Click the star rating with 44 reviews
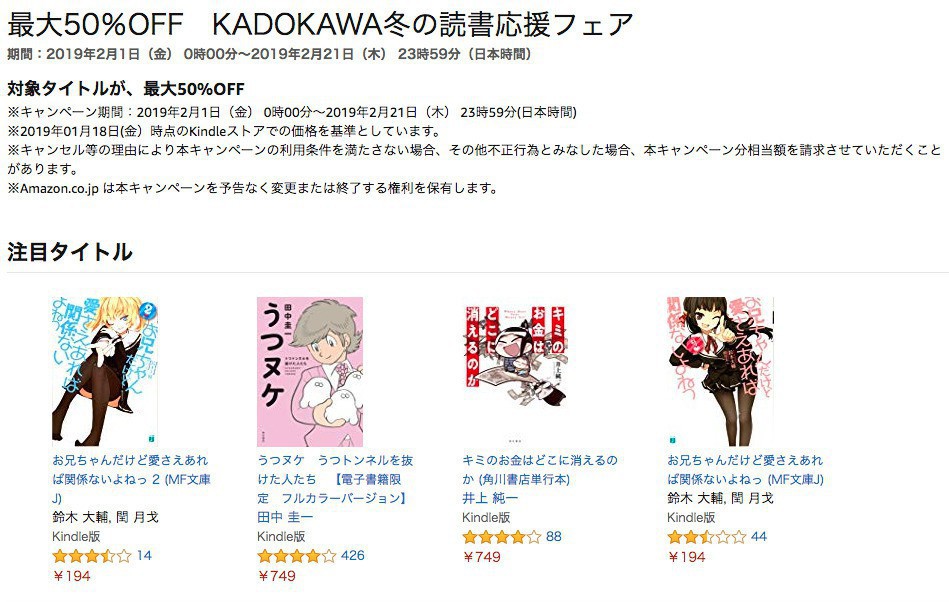The width and height of the screenshot is (949, 602). coord(707,537)
